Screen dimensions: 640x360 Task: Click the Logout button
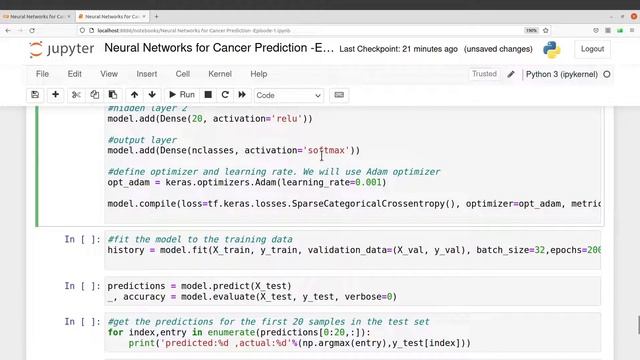592,49
